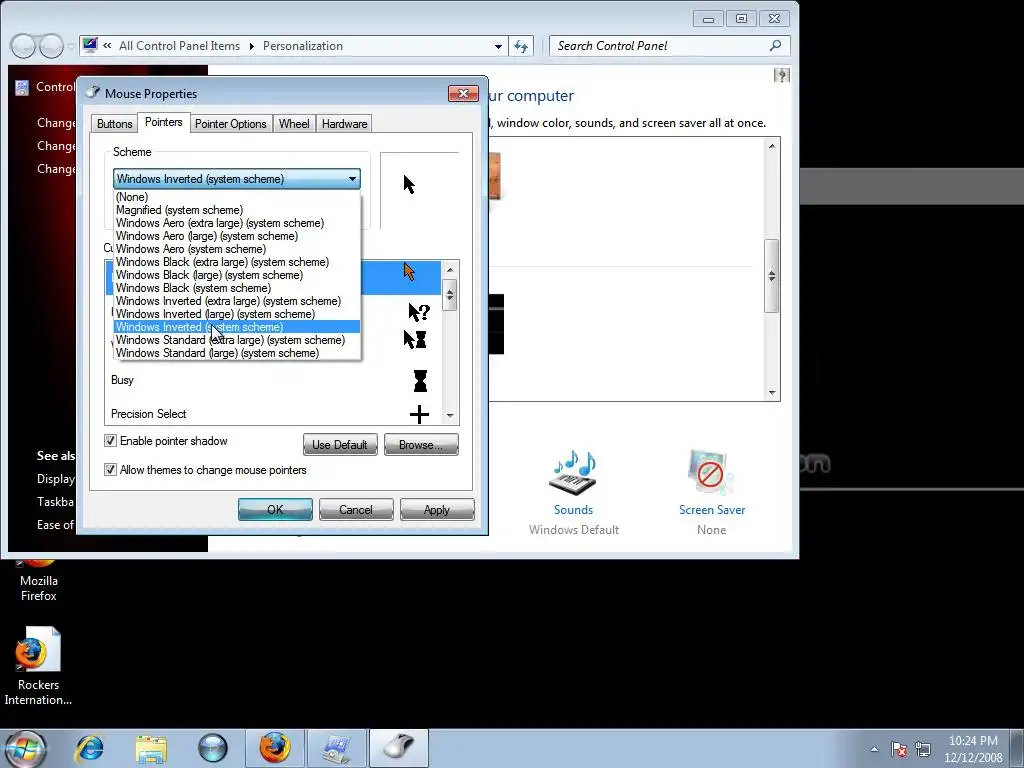Click OK in Mouse Properties
The image size is (1024, 768).
click(x=275, y=509)
